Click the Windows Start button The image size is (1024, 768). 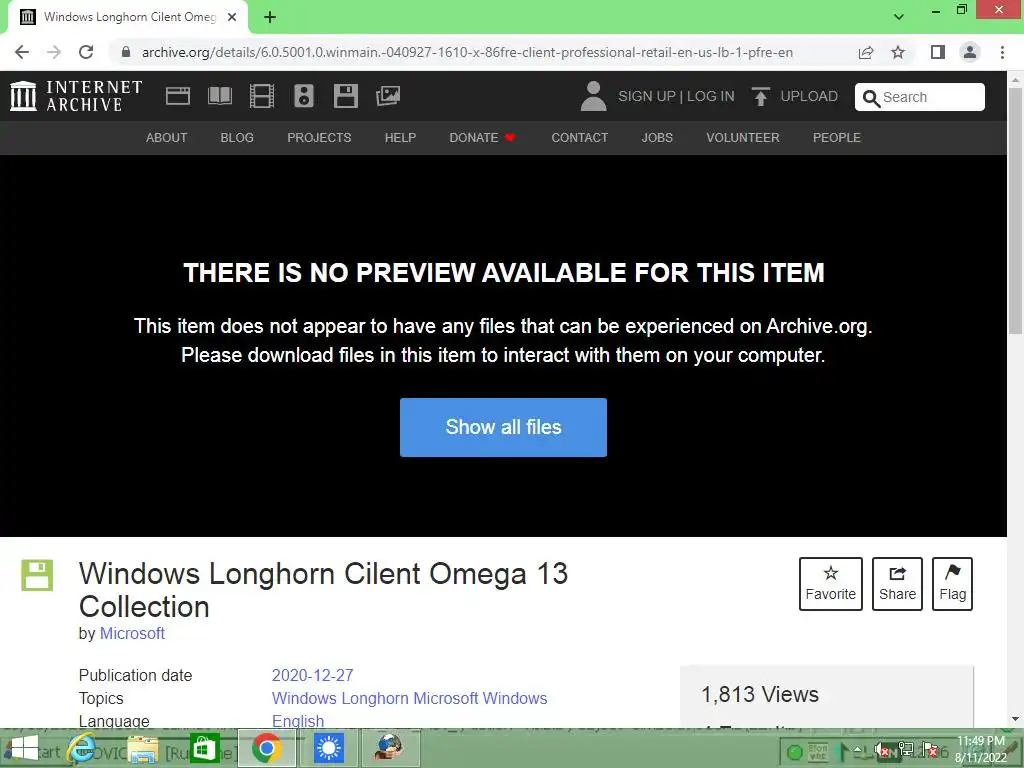point(24,748)
